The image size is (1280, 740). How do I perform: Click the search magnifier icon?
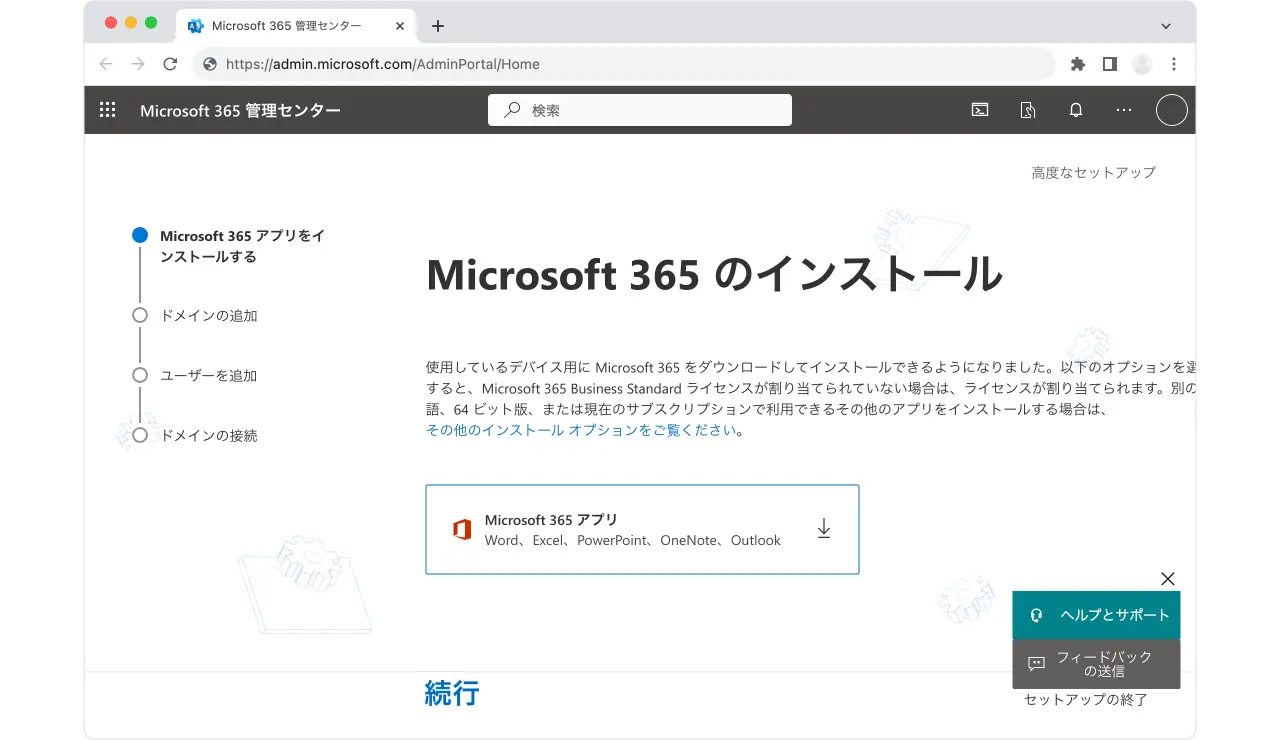coord(513,110)
